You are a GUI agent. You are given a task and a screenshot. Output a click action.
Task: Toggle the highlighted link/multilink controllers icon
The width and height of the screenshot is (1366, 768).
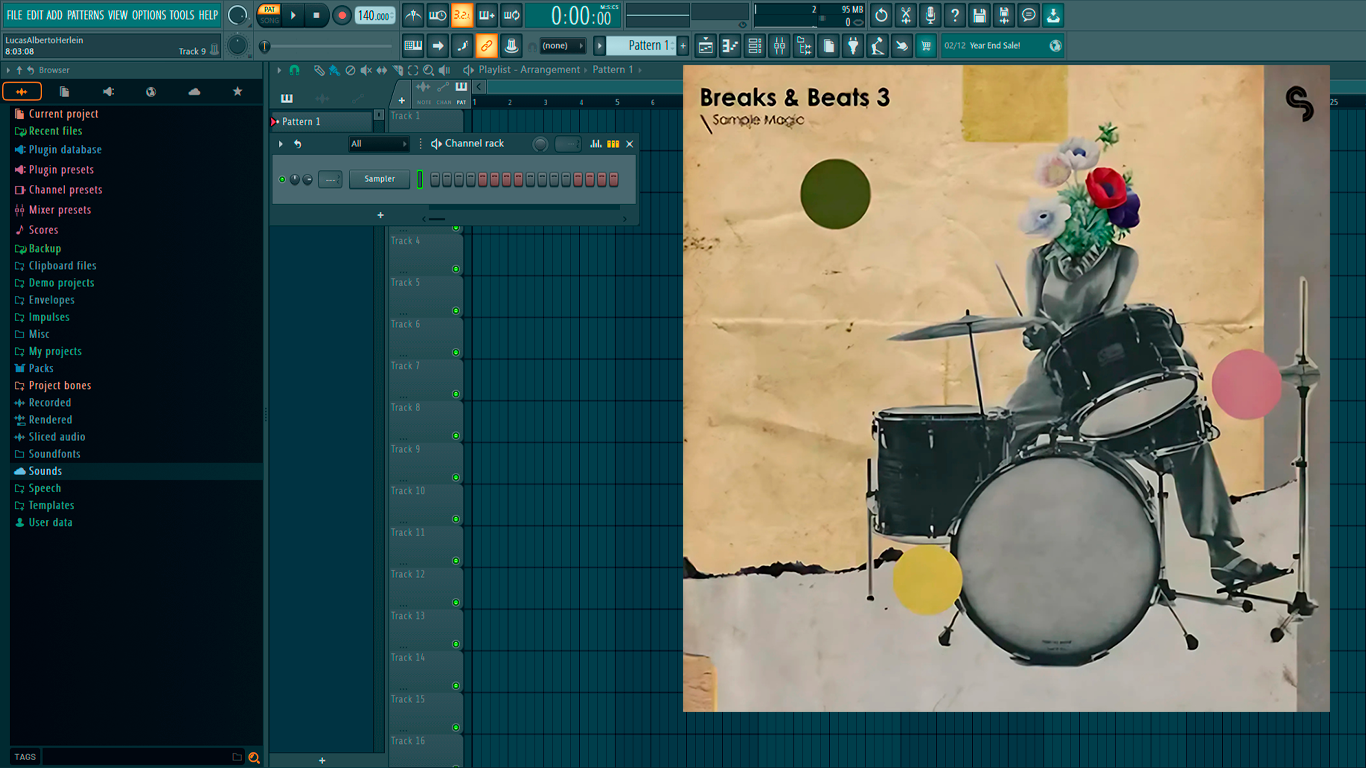[x=487, y=45]
